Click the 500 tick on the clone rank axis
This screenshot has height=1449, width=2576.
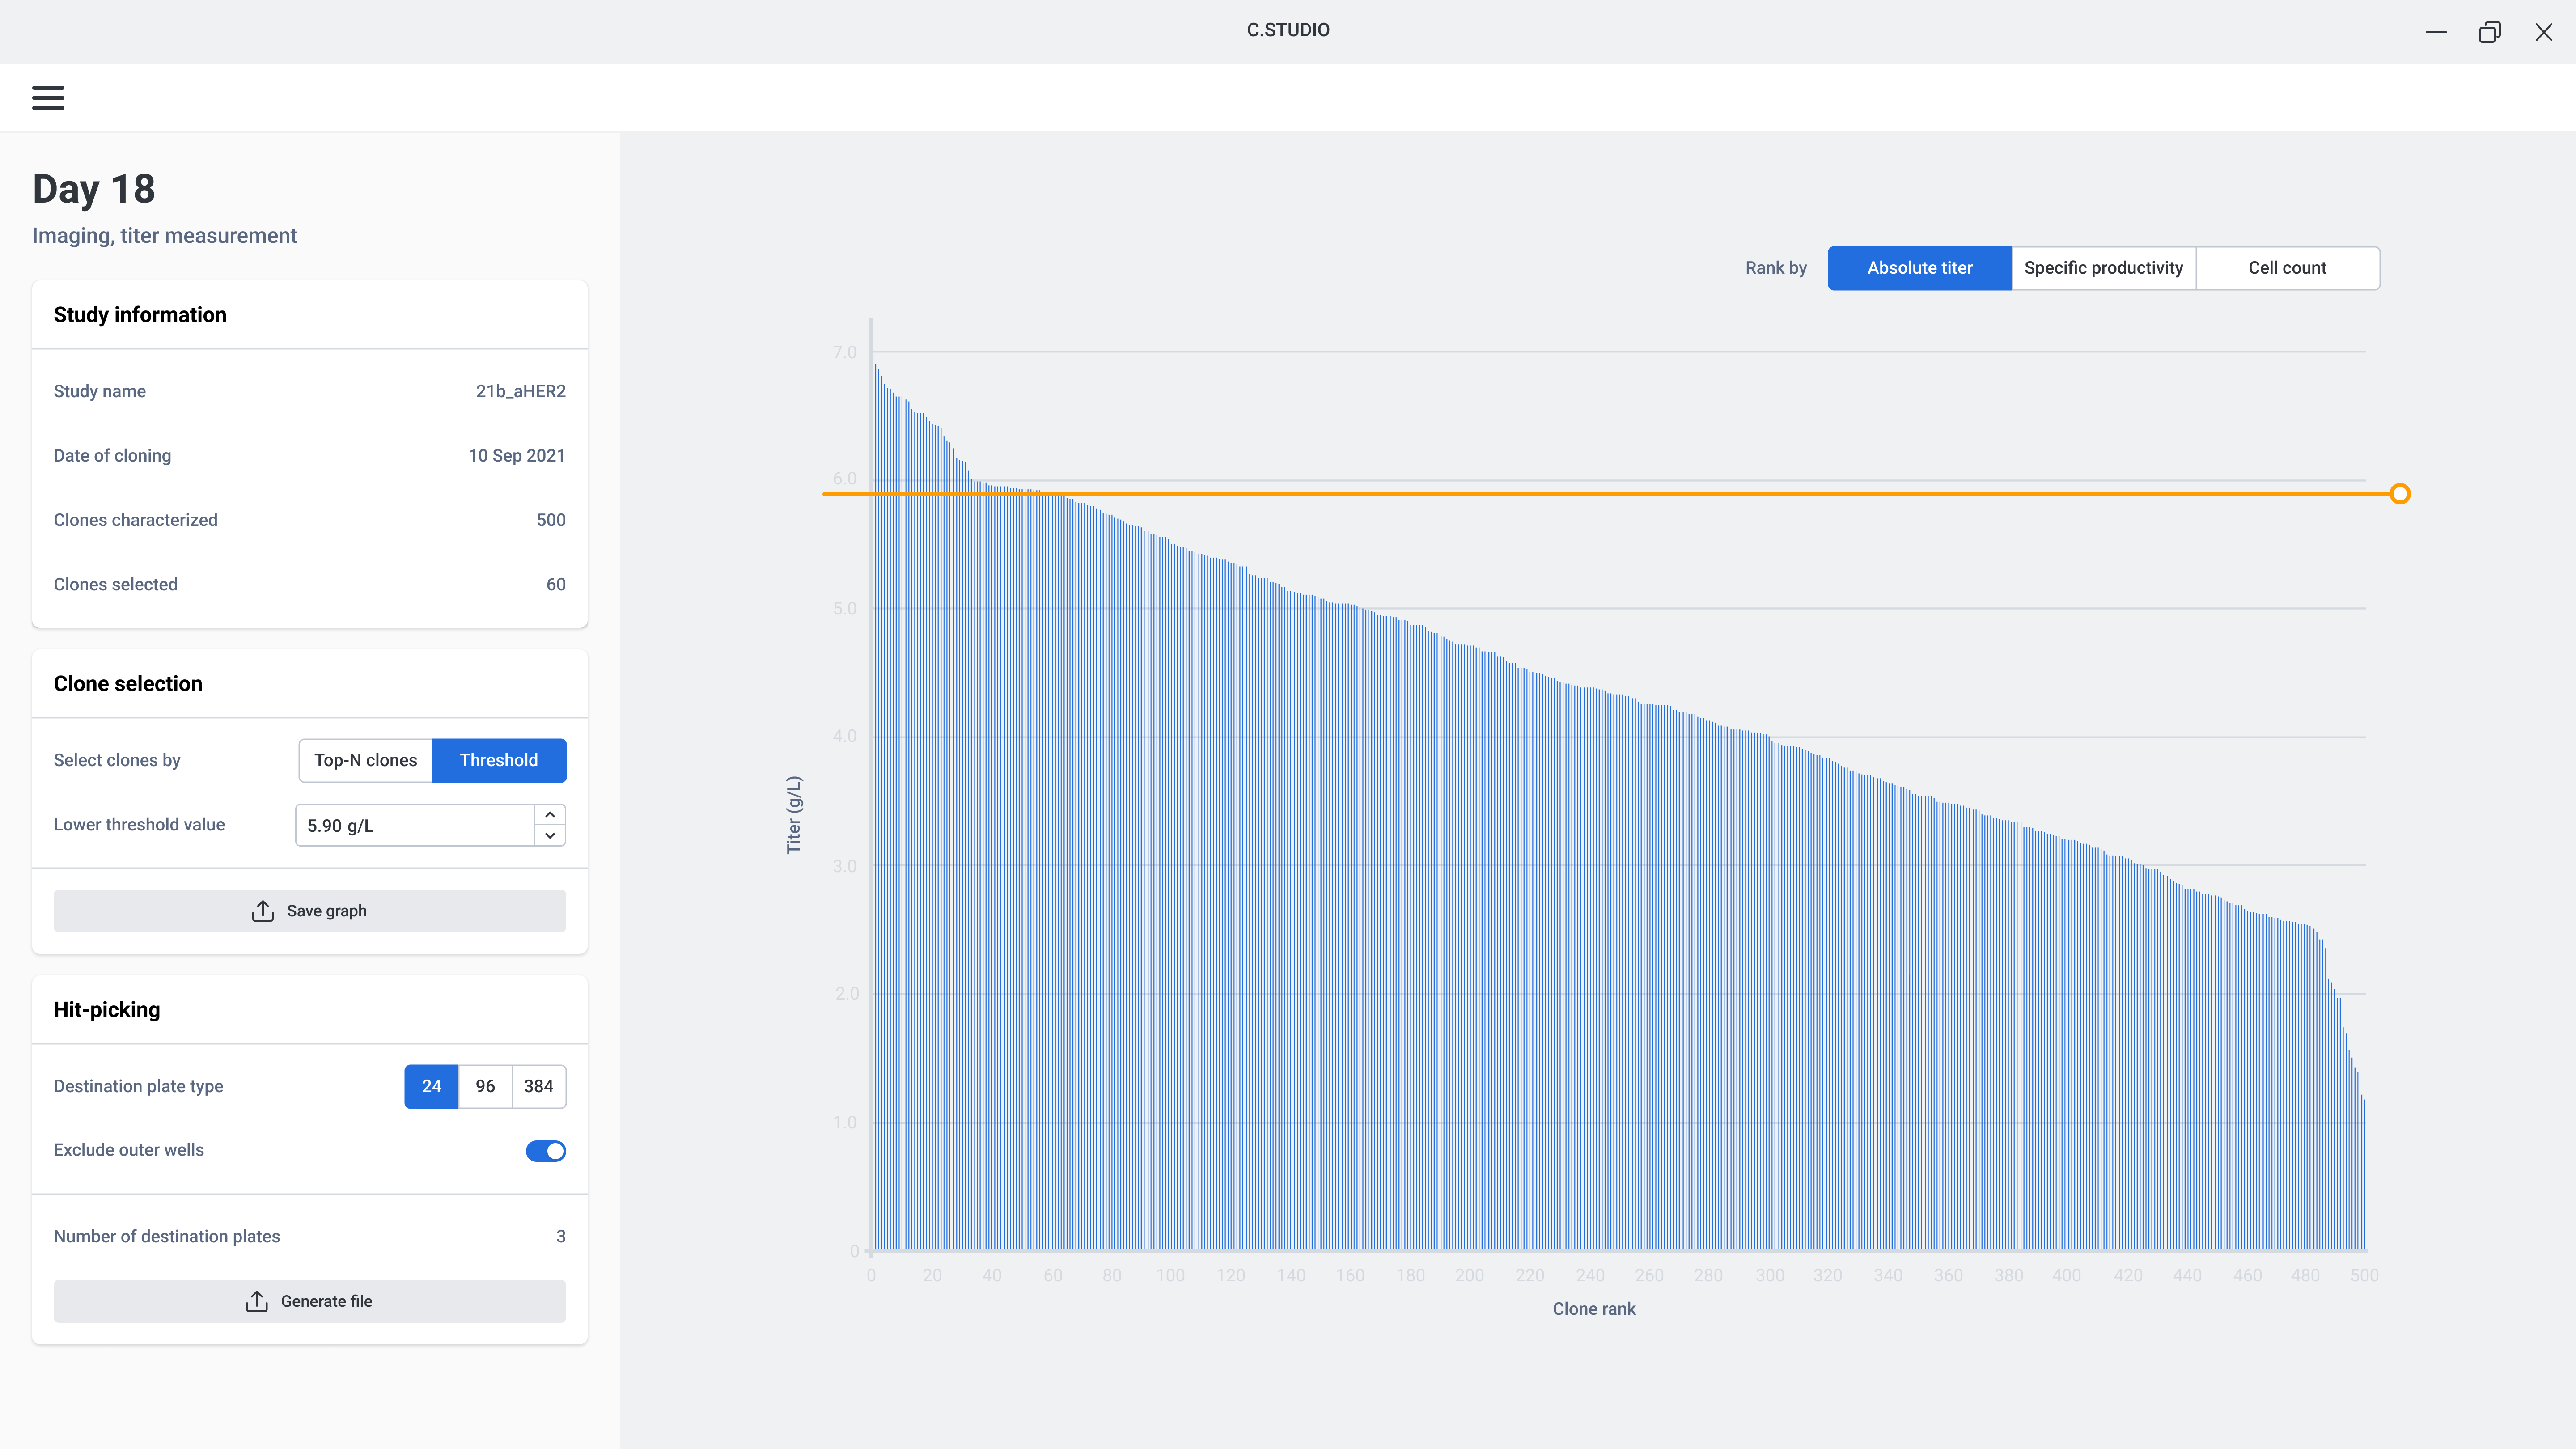point(2364,1276)
